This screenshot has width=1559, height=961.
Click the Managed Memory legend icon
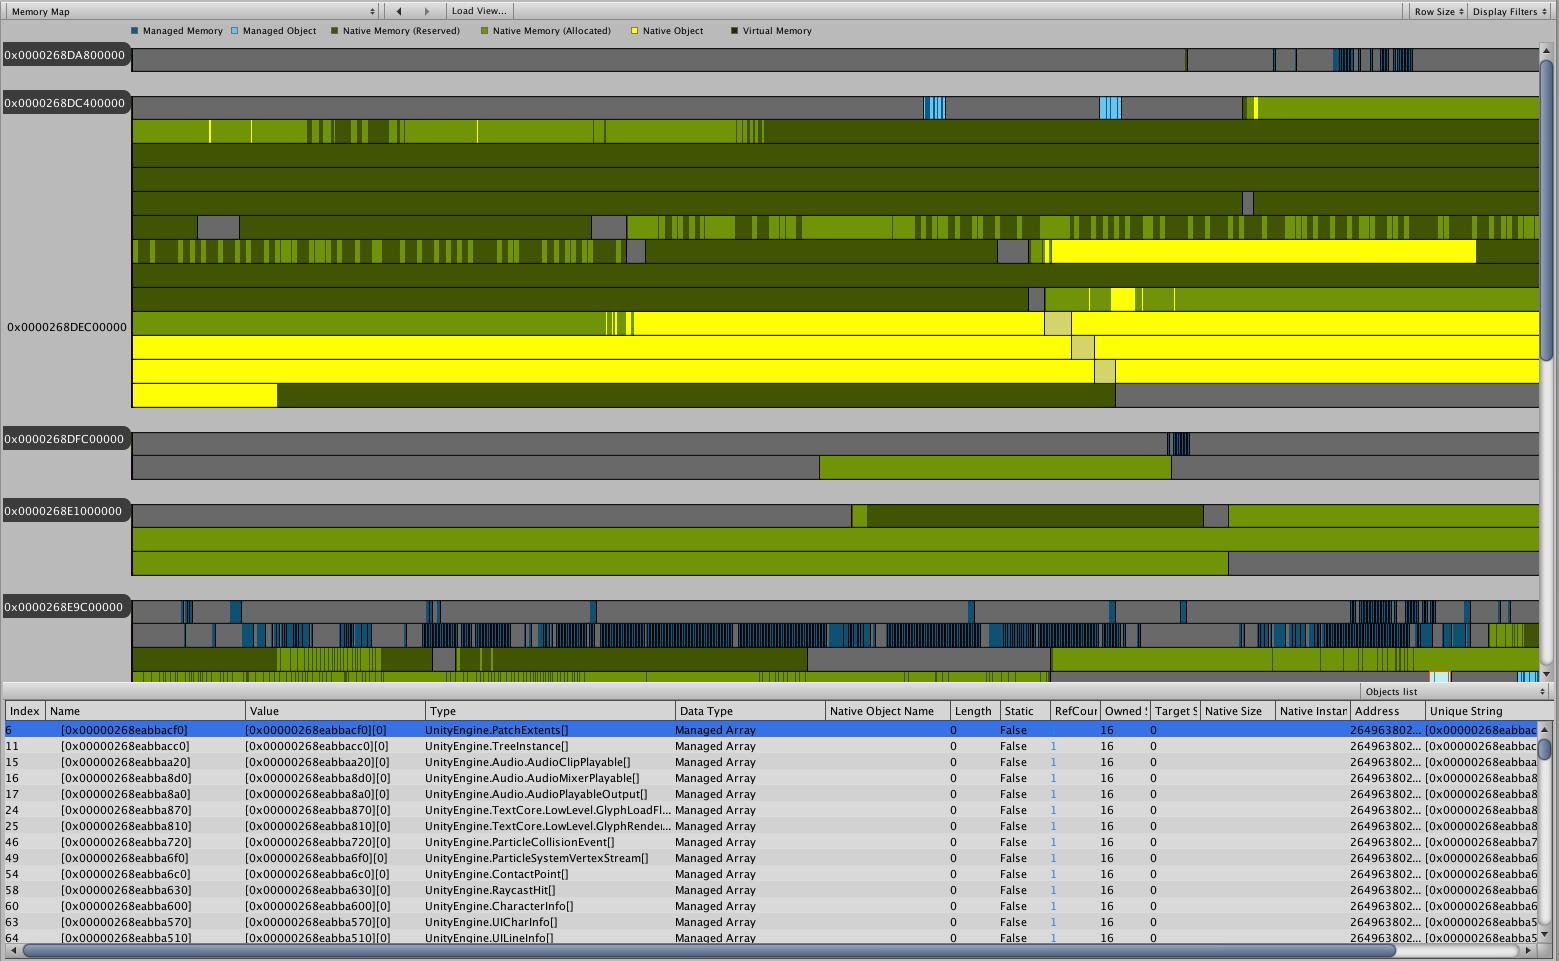click(133, 31)
